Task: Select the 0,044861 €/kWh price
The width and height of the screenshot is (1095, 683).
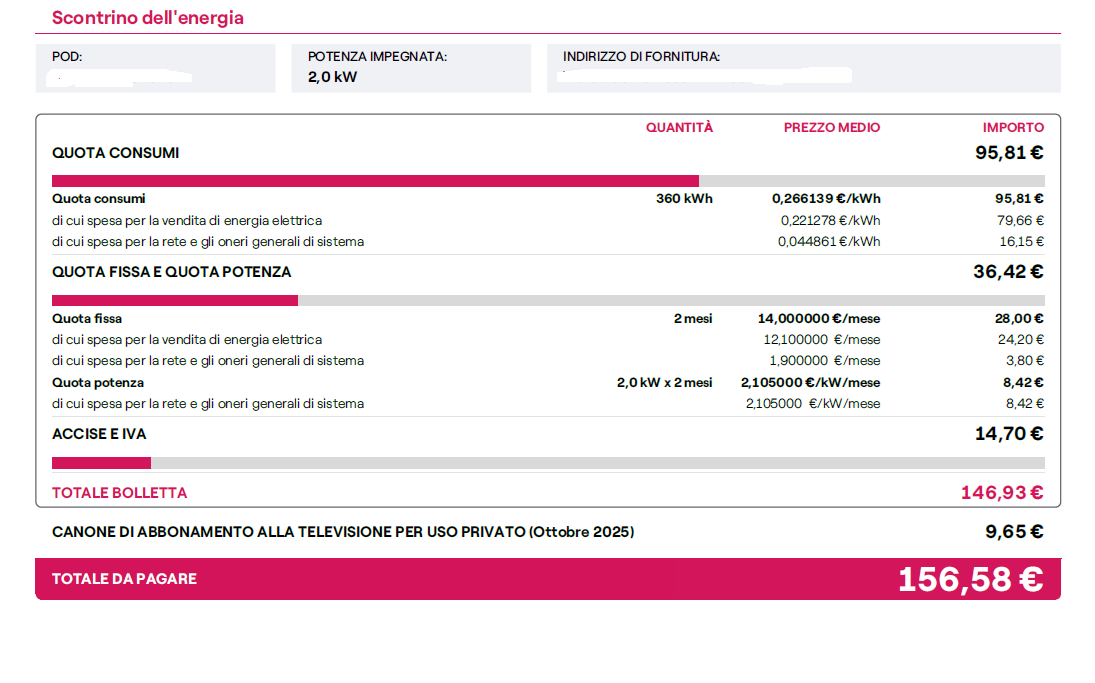Action: (x=829, y=242)
